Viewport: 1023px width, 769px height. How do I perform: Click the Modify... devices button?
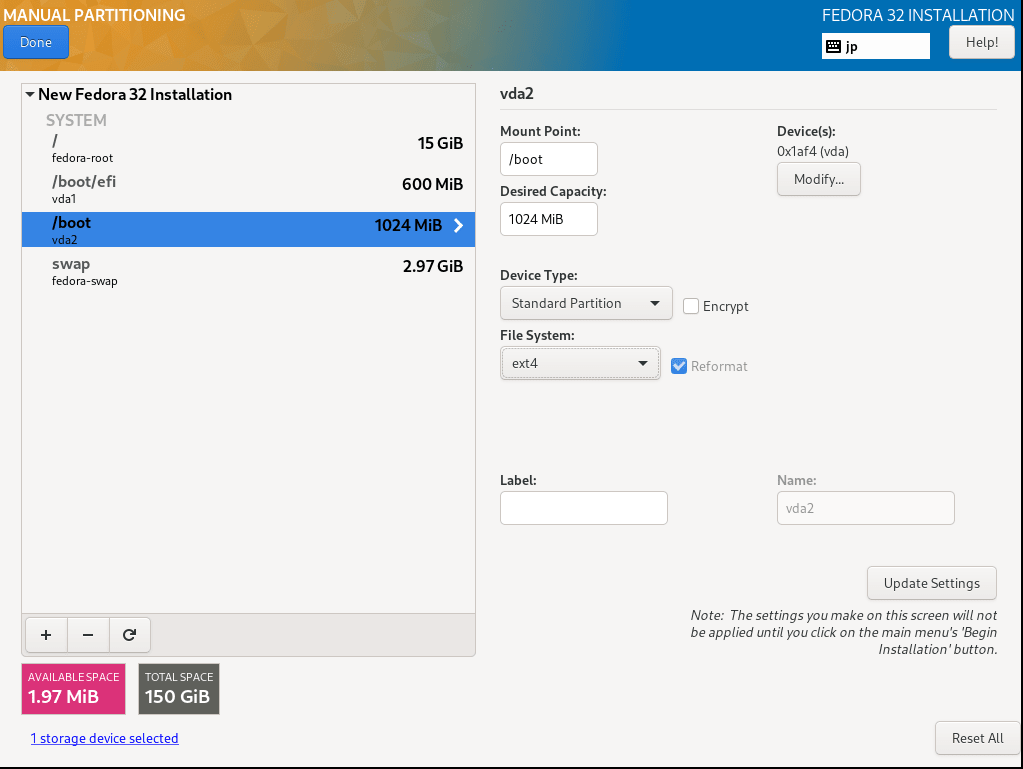click(819, 179)
